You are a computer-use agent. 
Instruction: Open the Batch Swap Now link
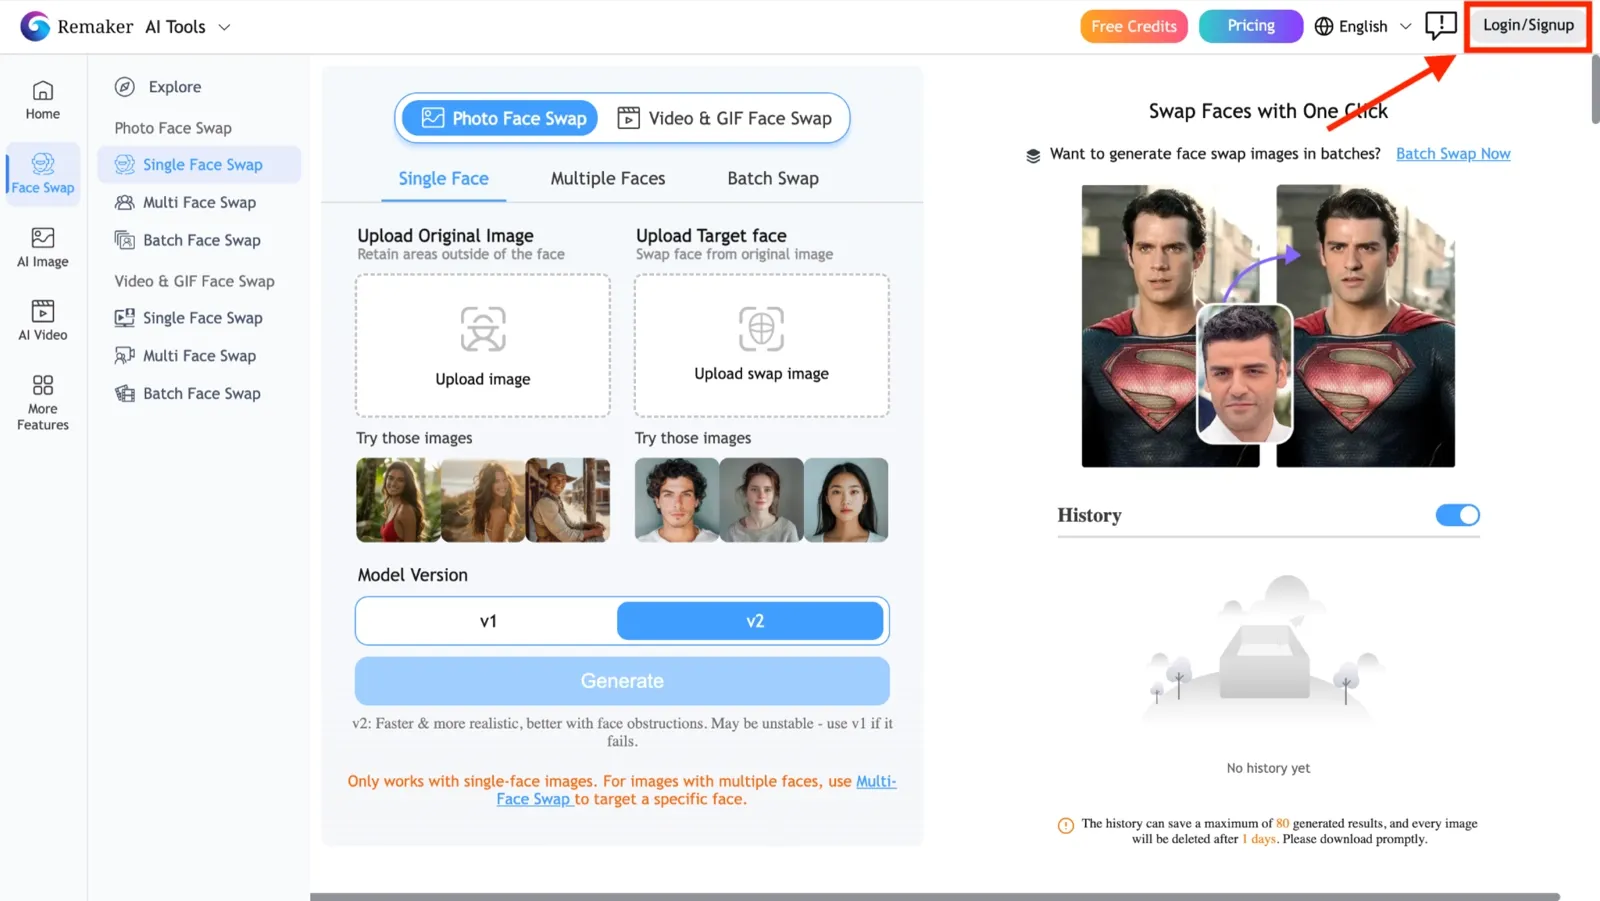pos(1453,154)
